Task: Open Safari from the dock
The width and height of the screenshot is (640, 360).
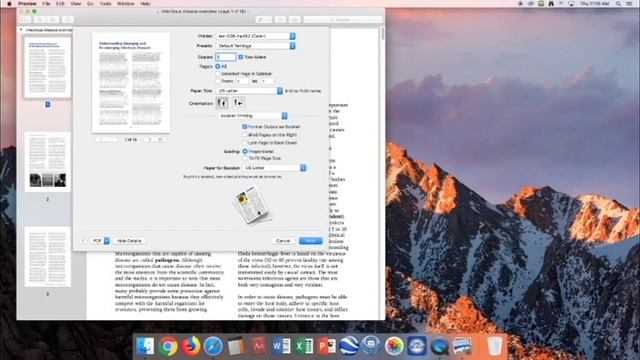Action: [213, 346]
